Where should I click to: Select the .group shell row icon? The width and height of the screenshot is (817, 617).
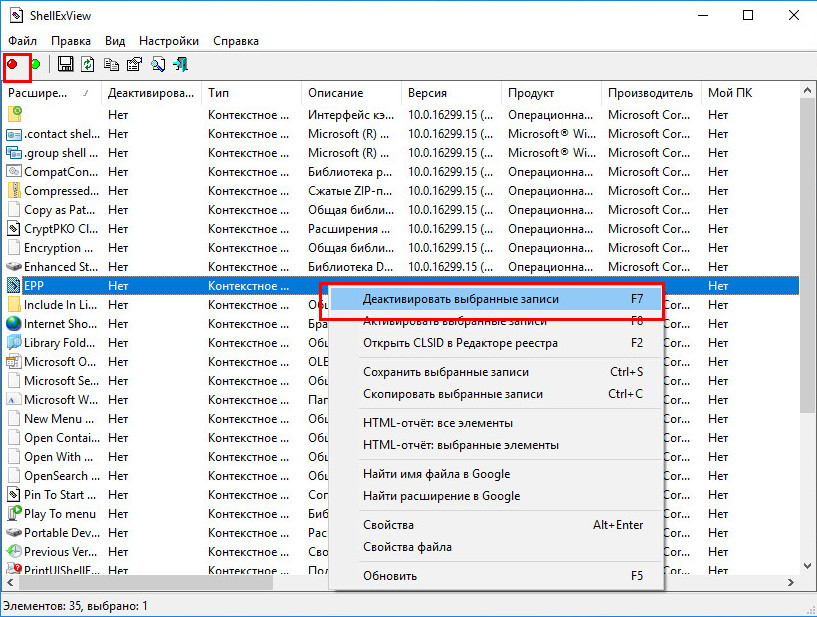pyautogui.click(x=14, y=153)
